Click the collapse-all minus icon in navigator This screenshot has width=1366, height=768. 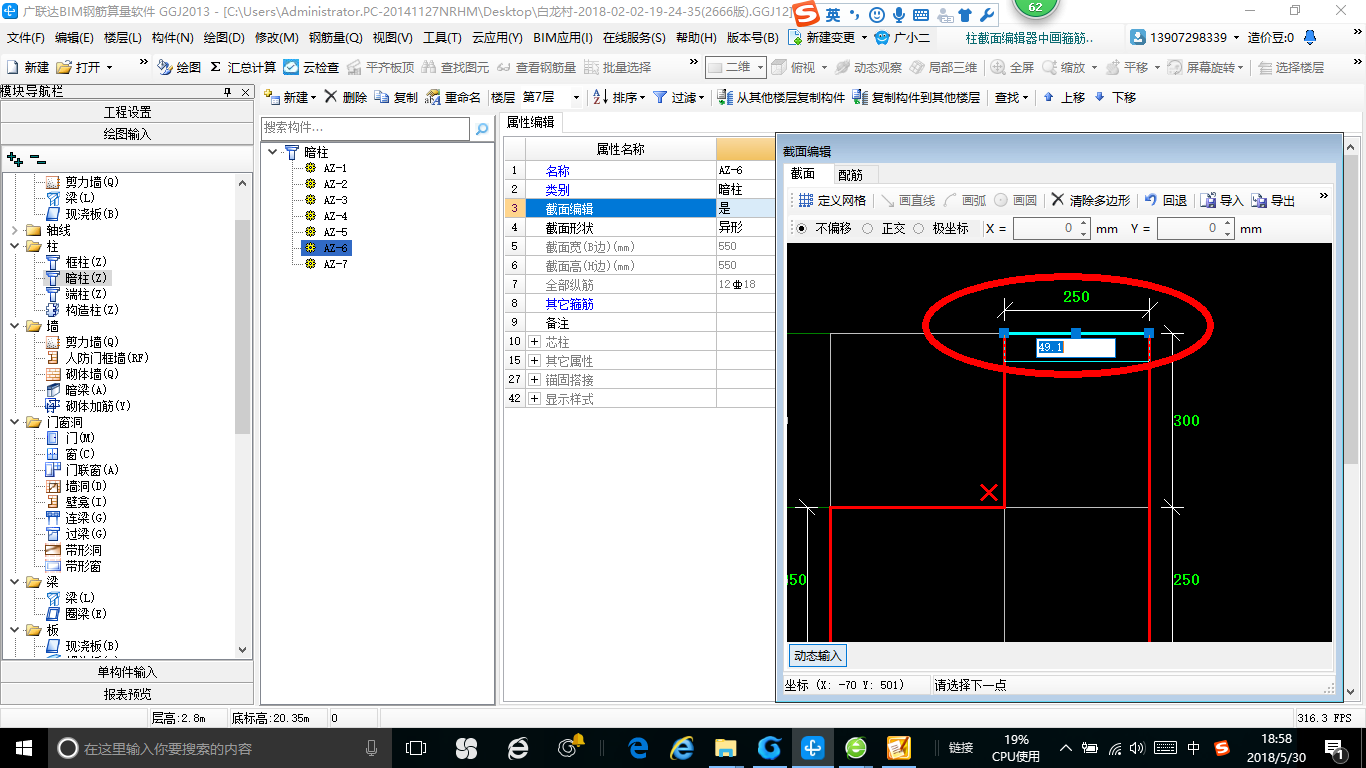[38, 159]
